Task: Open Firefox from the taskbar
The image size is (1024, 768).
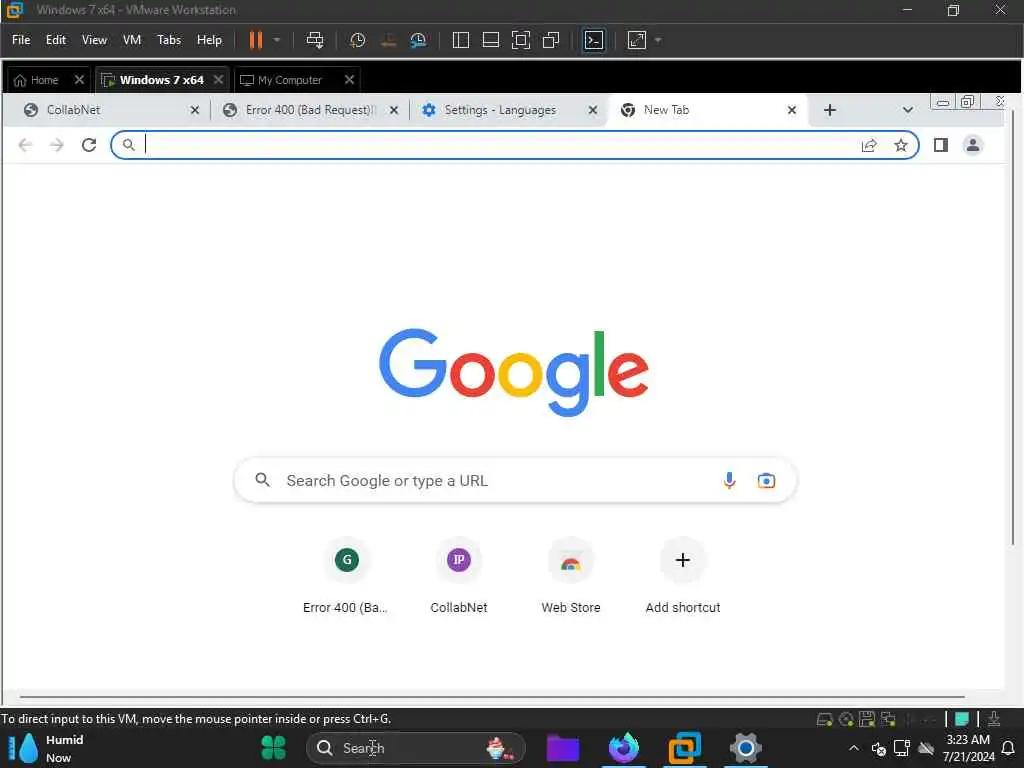Action: coord(624,748)
